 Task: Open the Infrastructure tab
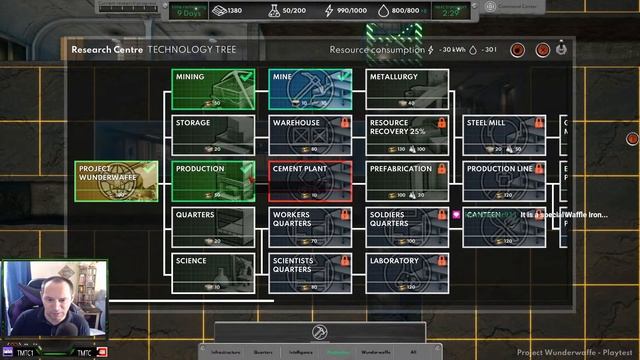pos(226,352)
